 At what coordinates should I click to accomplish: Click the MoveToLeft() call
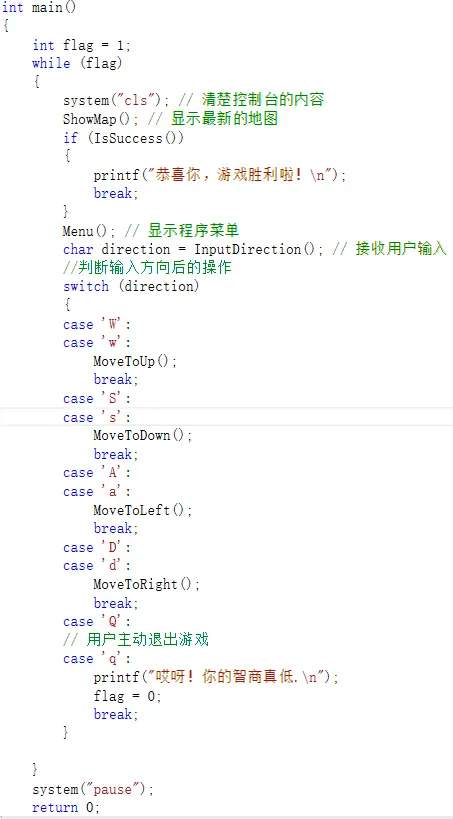click(143, 510)
